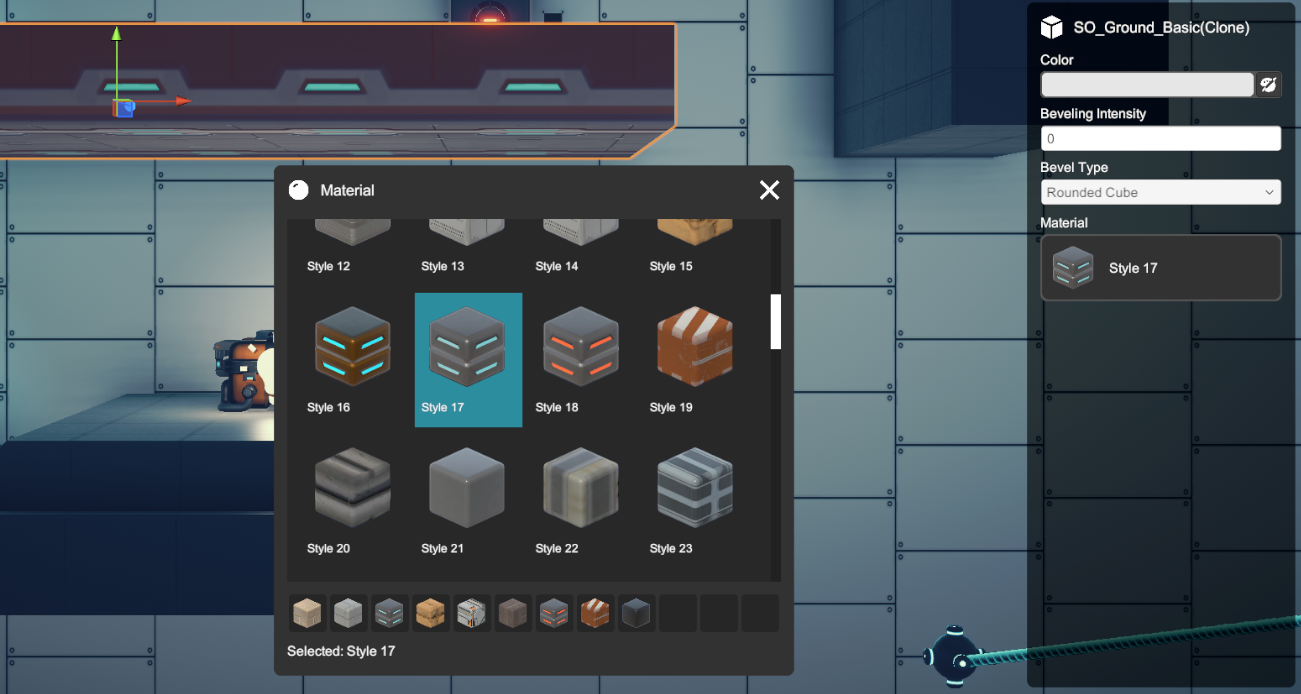Focus the Beveling Intensity input field

[x=1160, y=138]
